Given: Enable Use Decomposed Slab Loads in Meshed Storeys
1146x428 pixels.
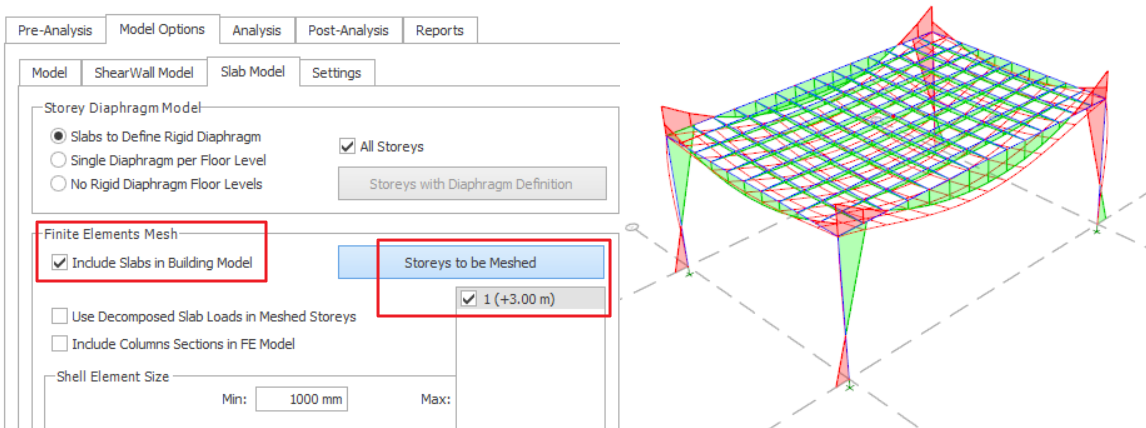Looking at the screenshot, I should (60, 317).
